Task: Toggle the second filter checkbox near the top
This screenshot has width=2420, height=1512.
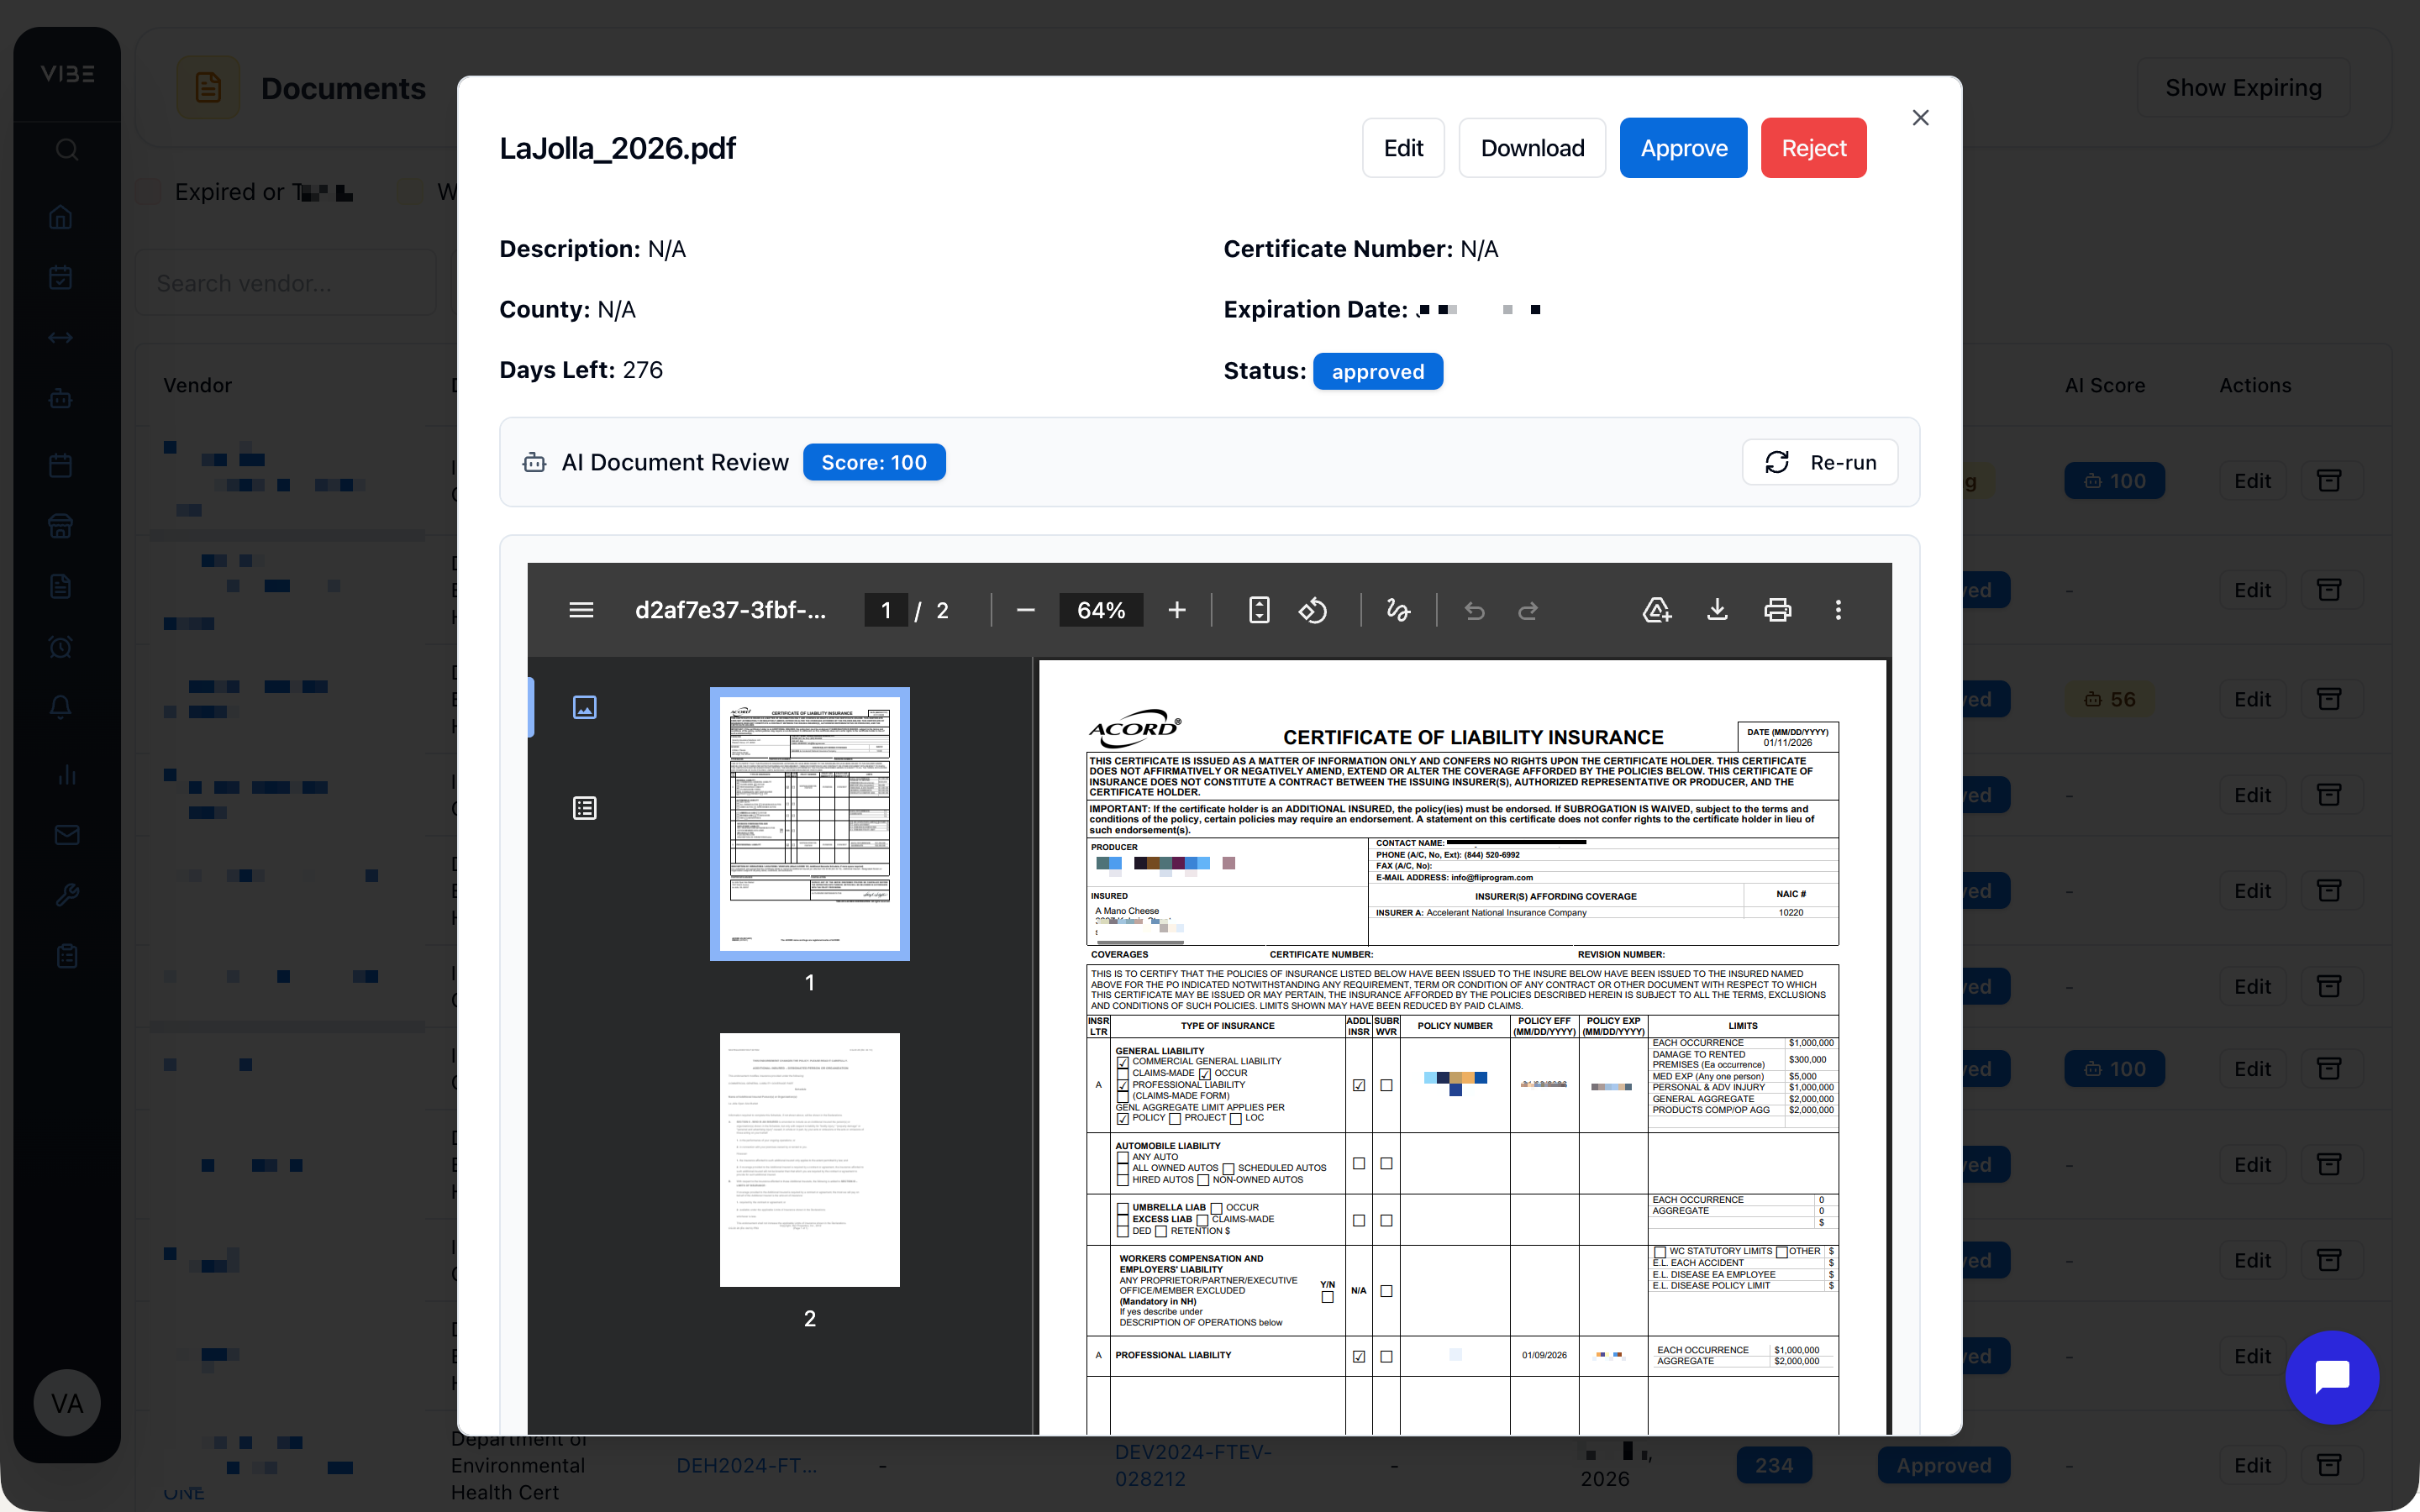Action: pyautogui.click(x=408, y=191)
